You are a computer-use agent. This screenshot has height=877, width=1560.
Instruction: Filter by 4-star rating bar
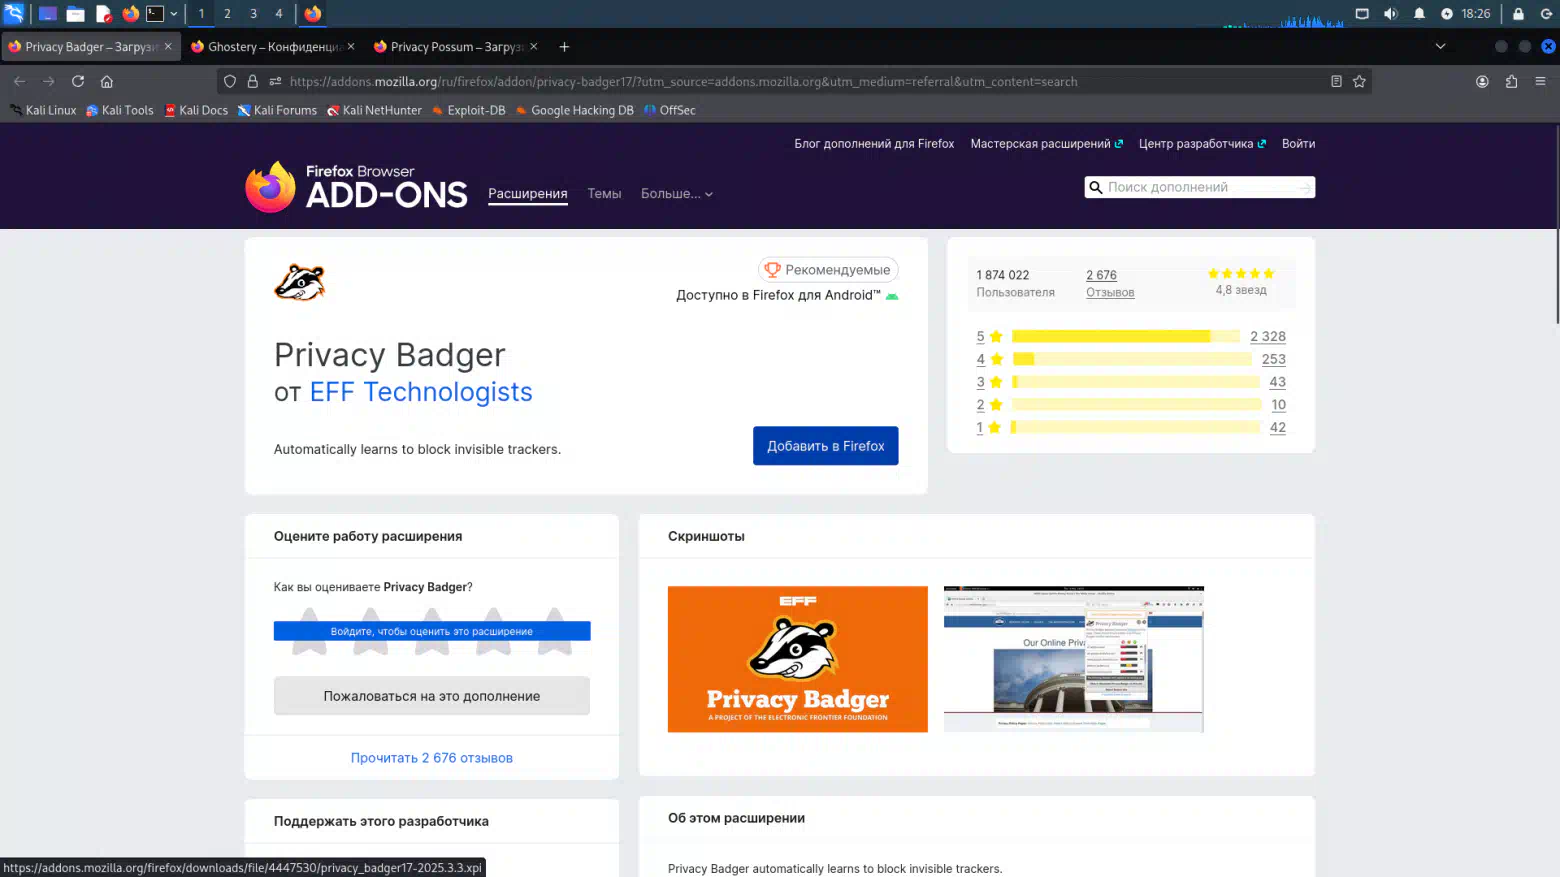coord(1131,359)
